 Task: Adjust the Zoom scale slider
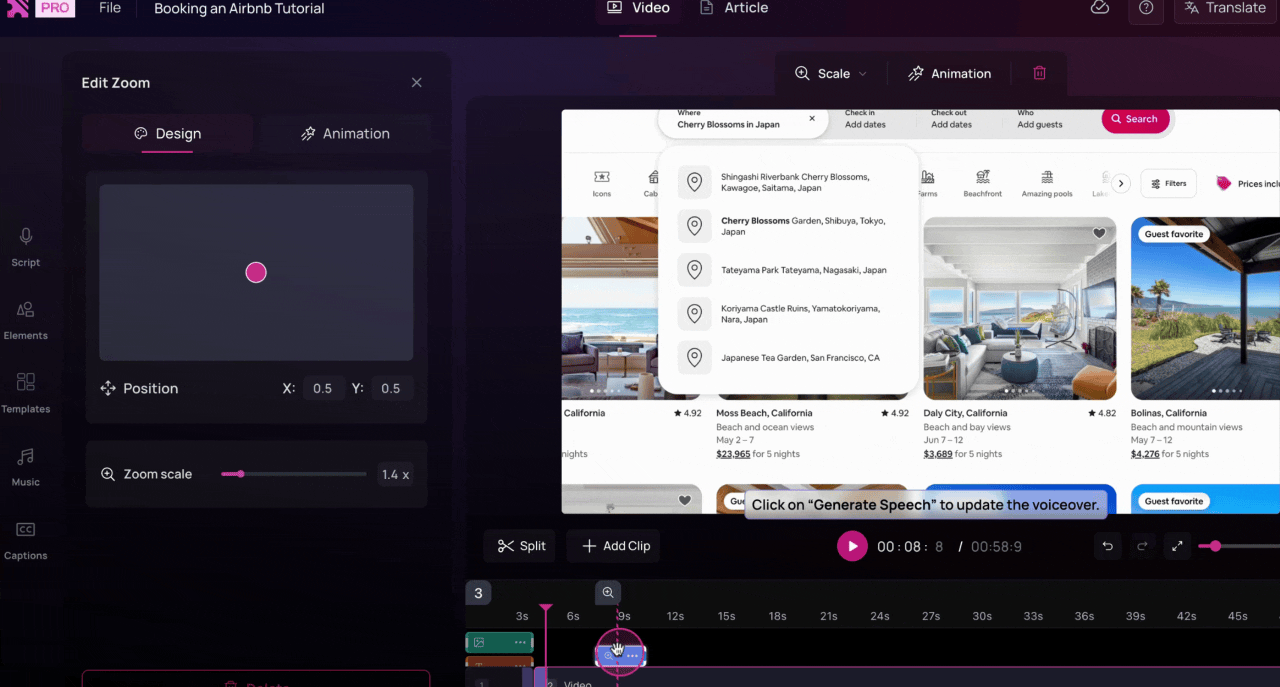293,474
